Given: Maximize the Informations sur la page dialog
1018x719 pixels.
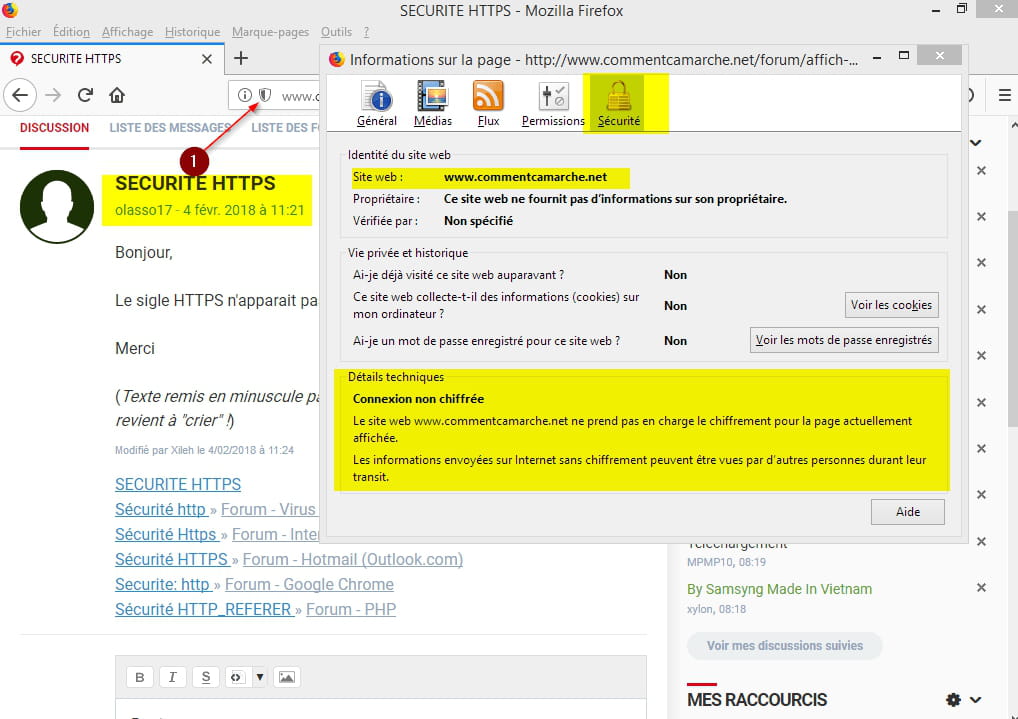Looking at the screenshot, I should pyautogui.click(x=904, y=56).
